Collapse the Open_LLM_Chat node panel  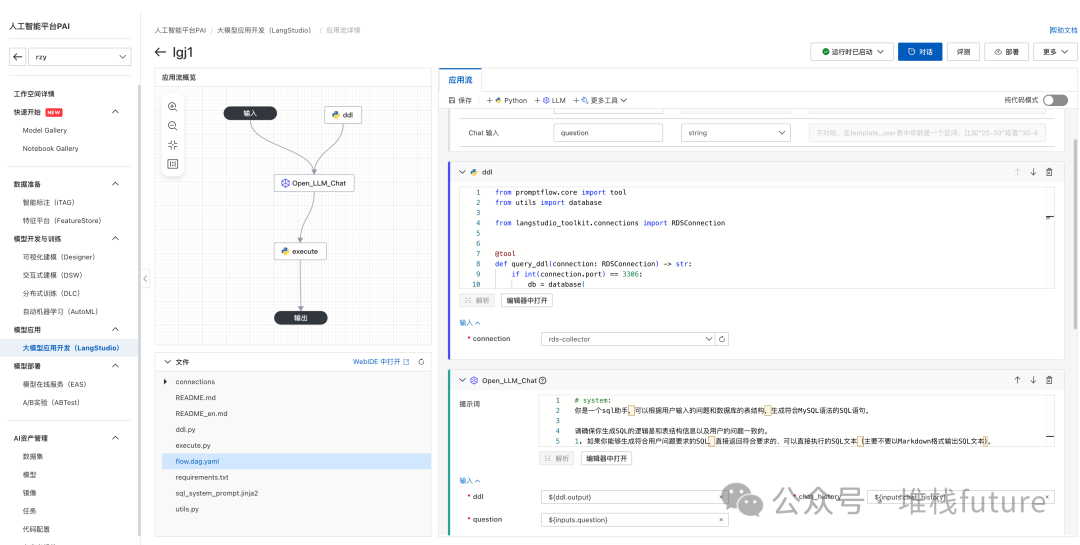(x=462, y=380)
